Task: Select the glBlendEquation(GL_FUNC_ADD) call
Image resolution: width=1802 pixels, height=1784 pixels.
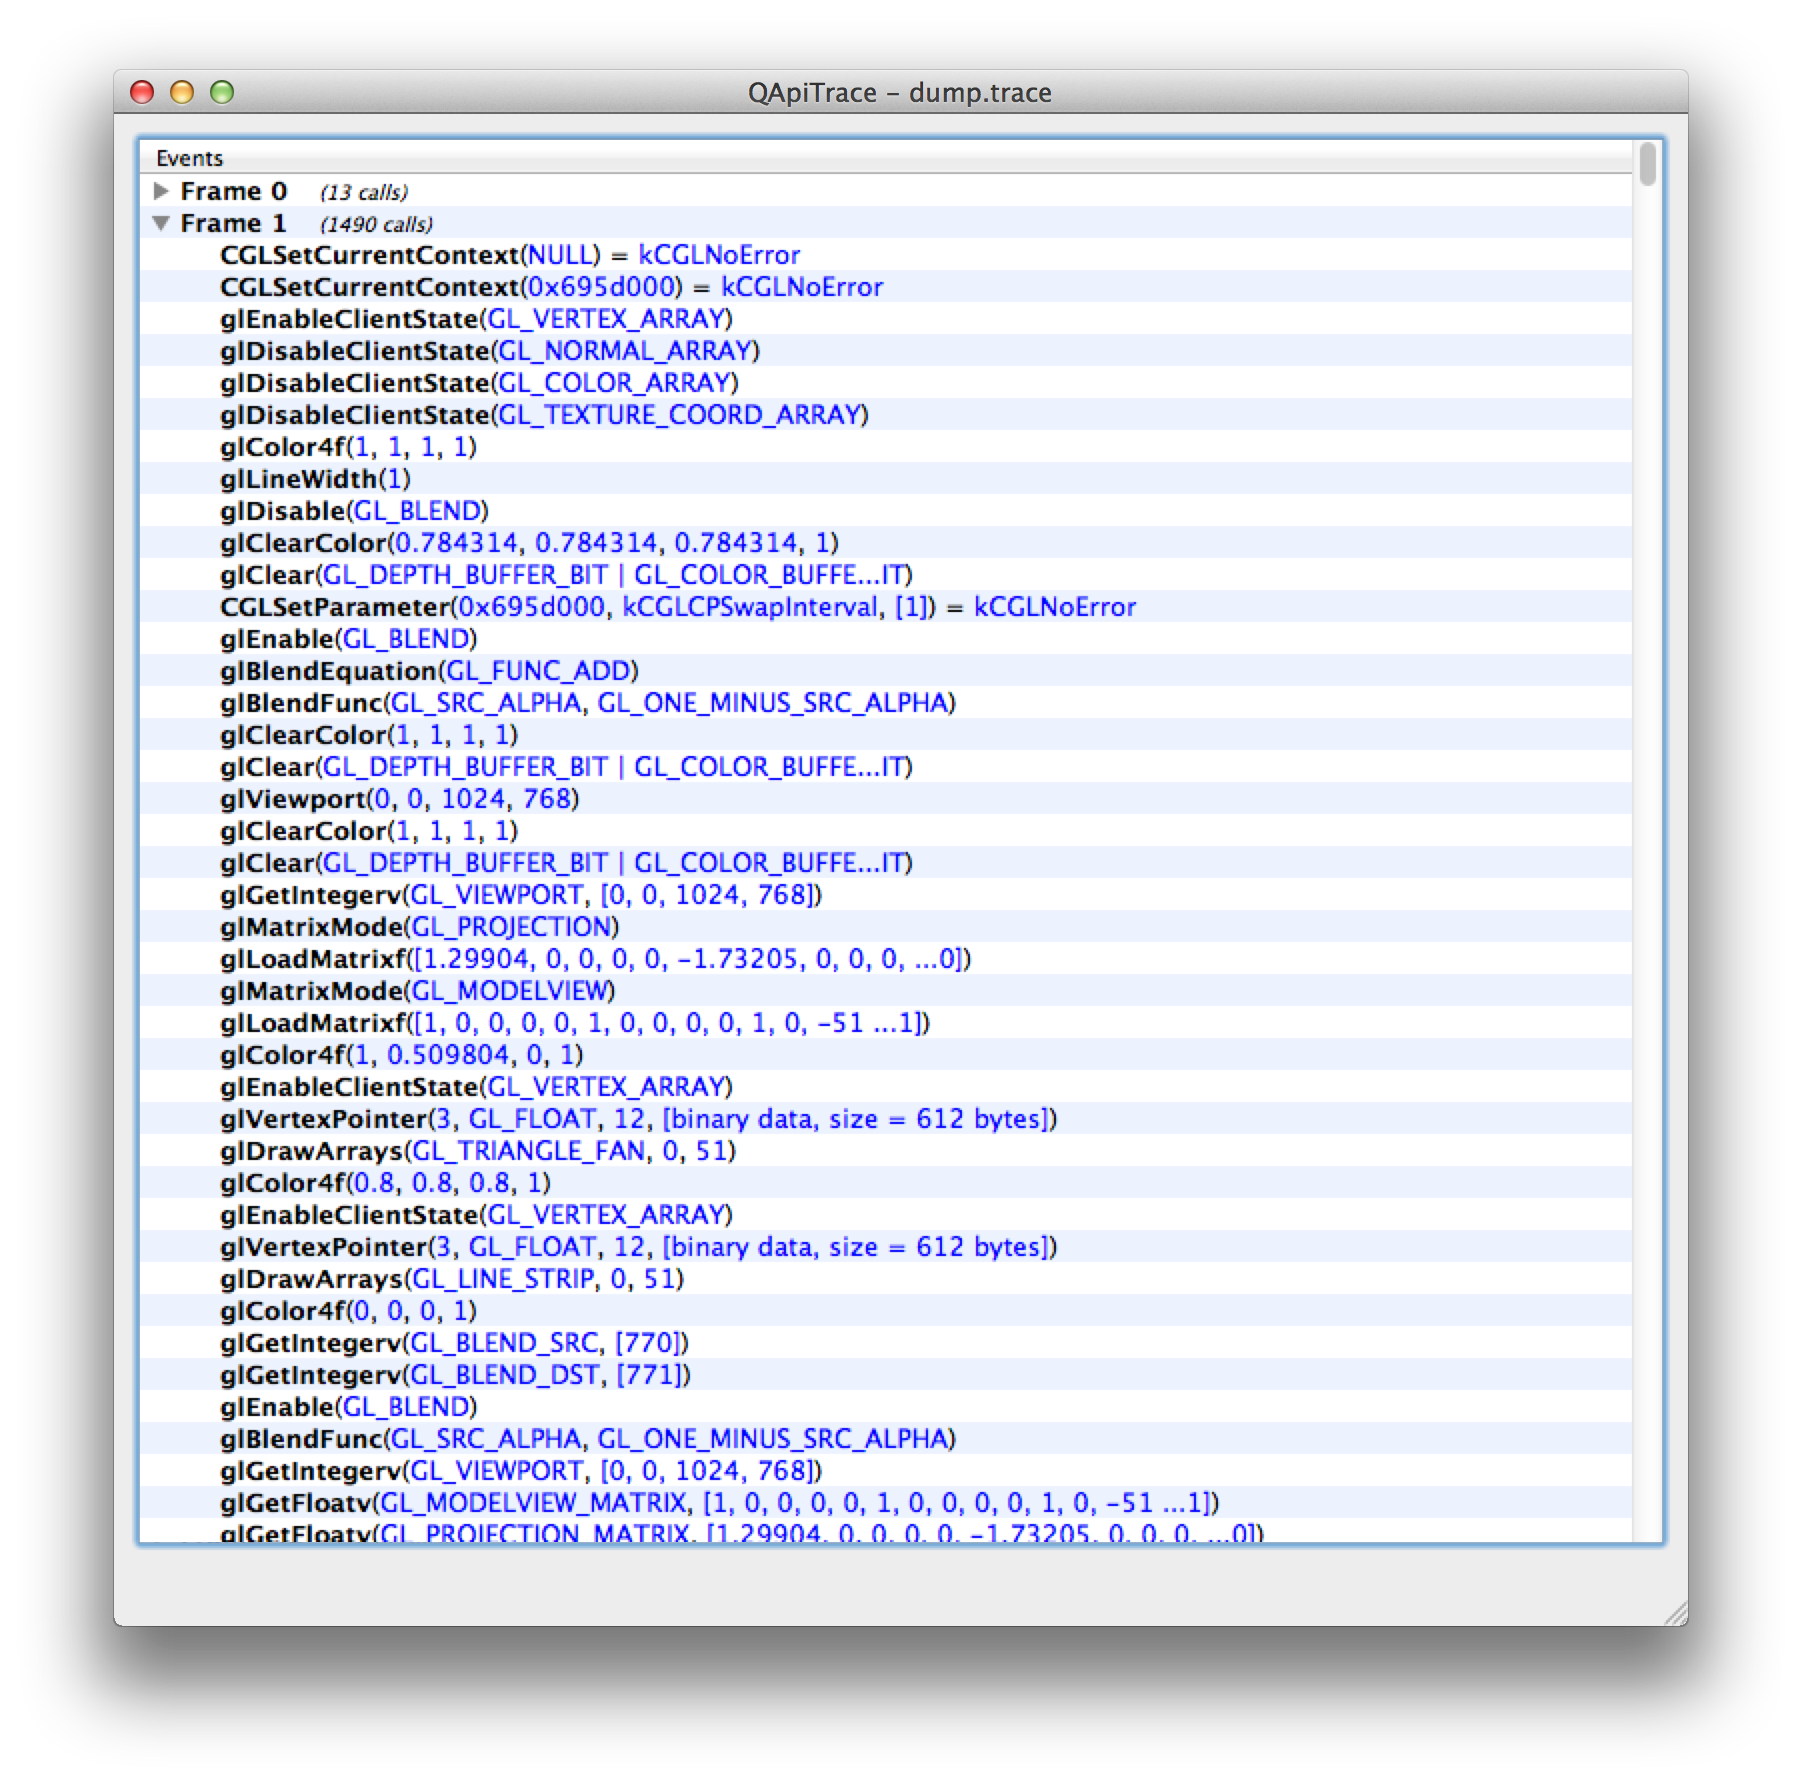Action: pos(430,671)
